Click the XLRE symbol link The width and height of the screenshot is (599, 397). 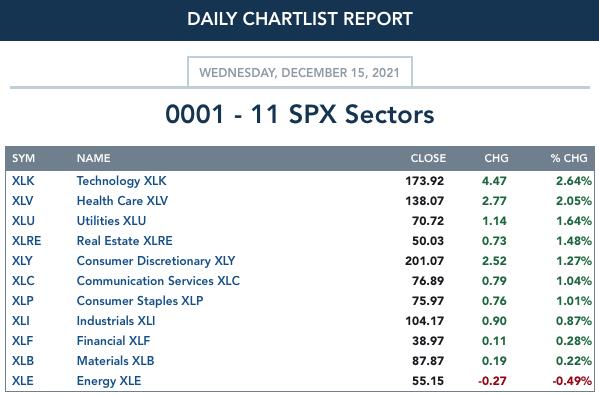coord(26,241)
